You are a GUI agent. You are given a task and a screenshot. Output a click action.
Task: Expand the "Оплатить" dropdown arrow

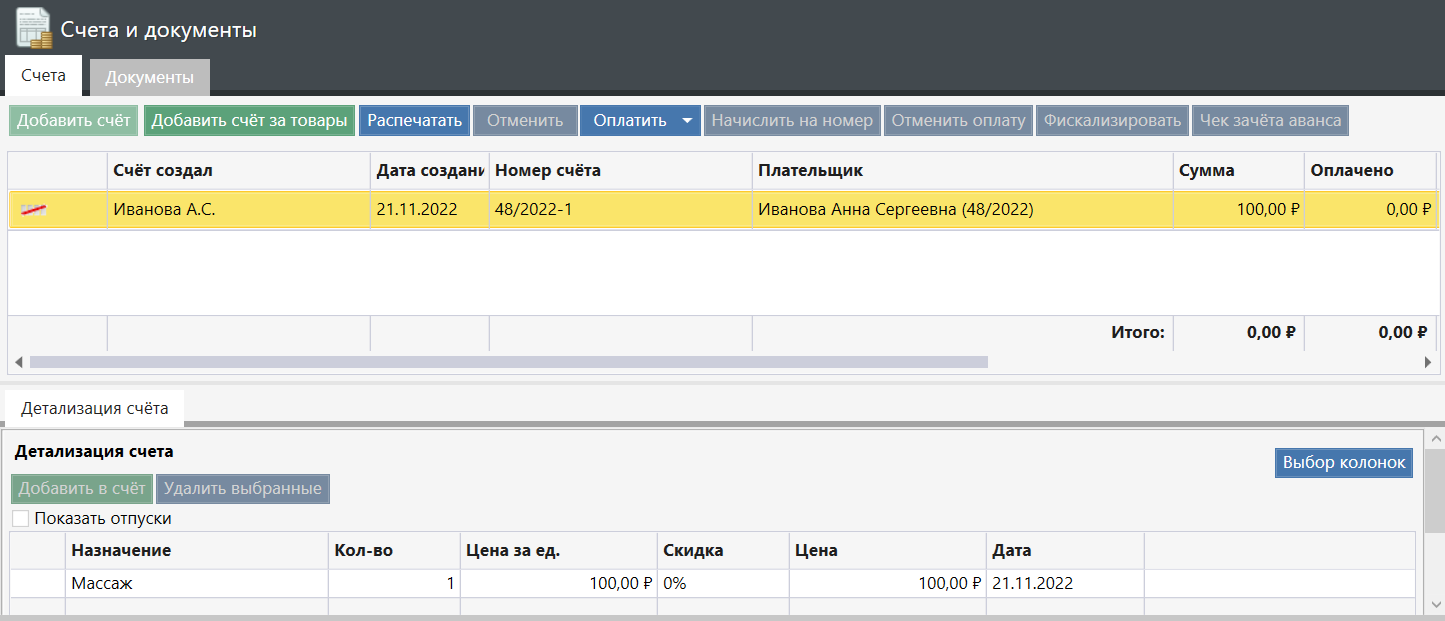pyautogui.click(x=687, y=121)
